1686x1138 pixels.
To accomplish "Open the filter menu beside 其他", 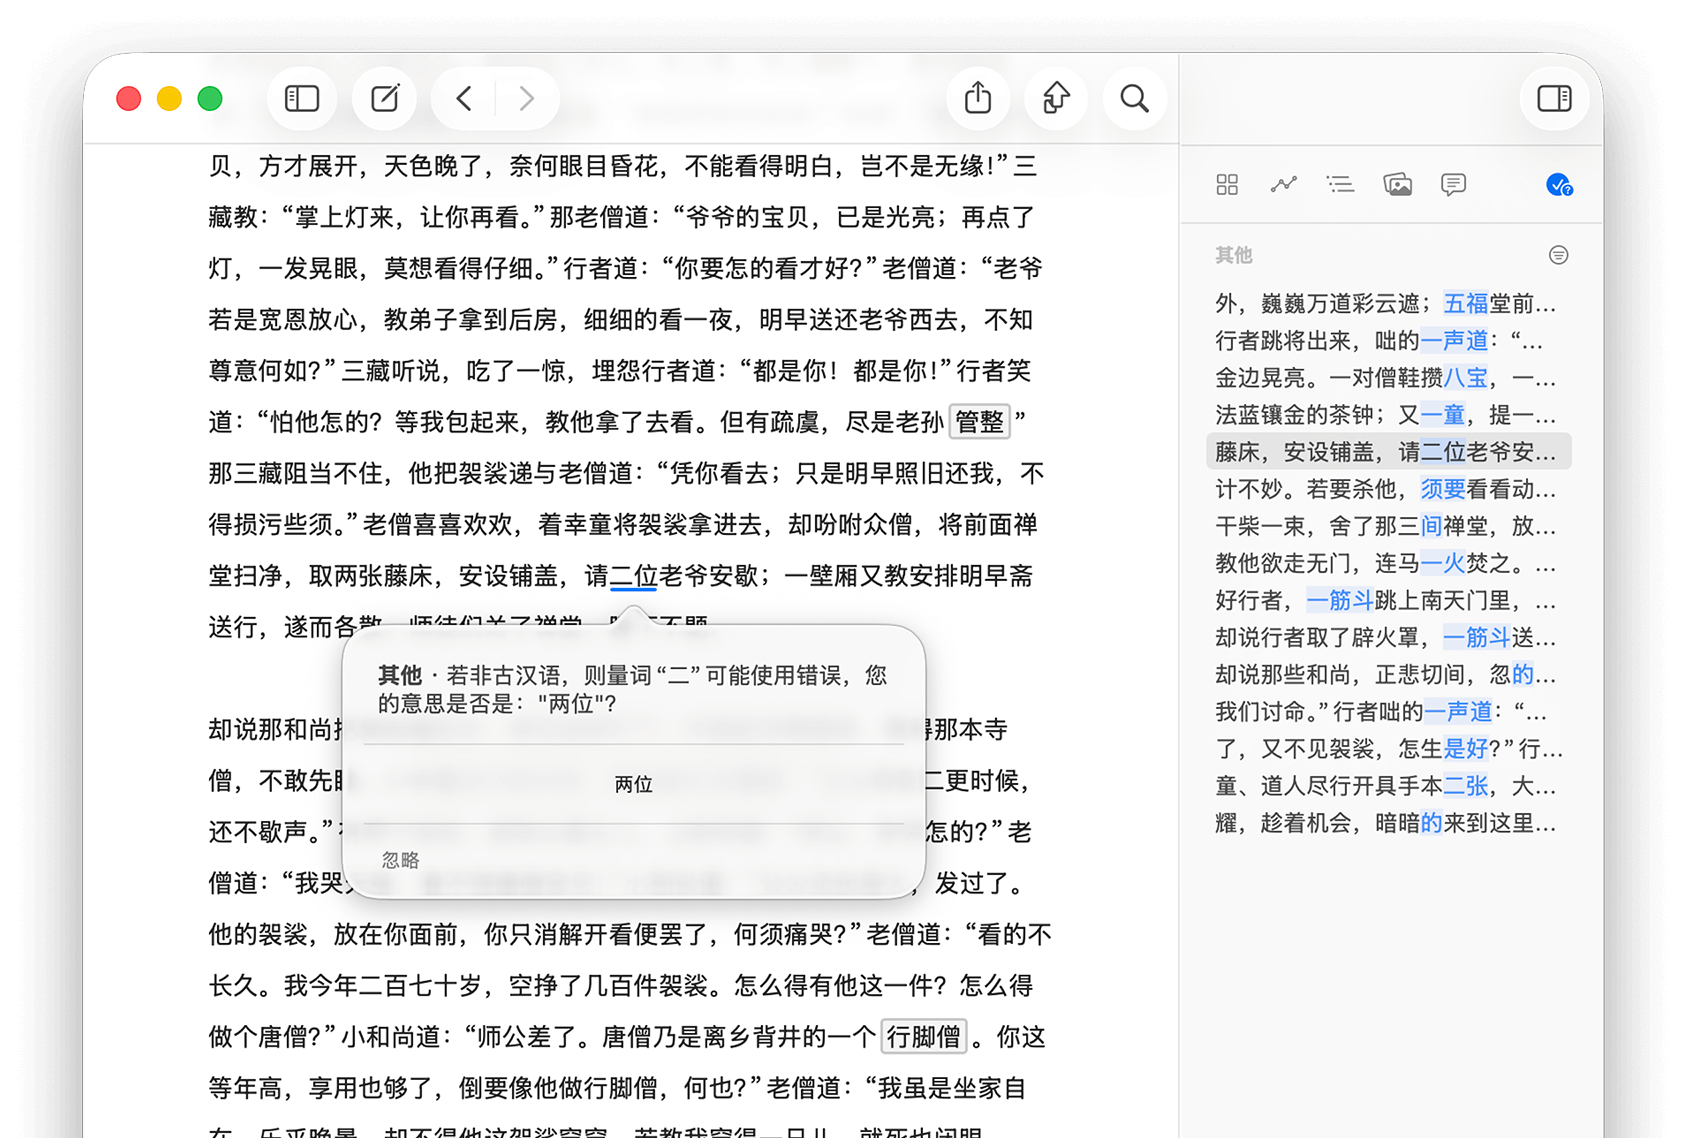I will [1558, 255].
